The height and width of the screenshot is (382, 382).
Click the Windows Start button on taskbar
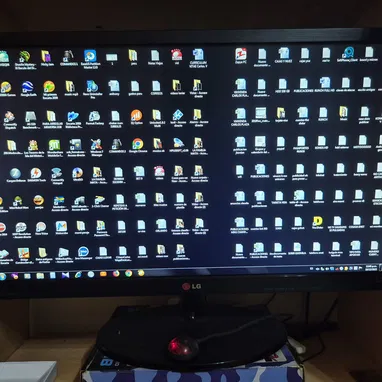(x=3, y=276)
